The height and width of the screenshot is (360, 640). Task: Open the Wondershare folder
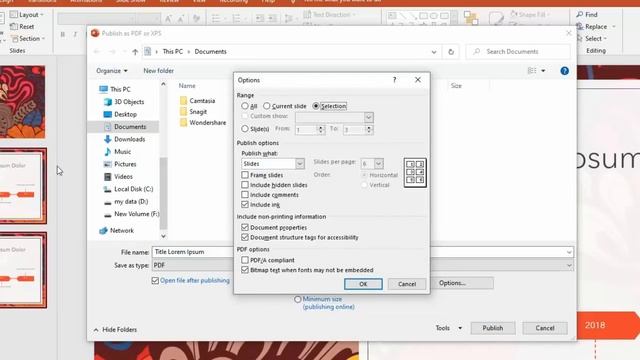[203, 122]
